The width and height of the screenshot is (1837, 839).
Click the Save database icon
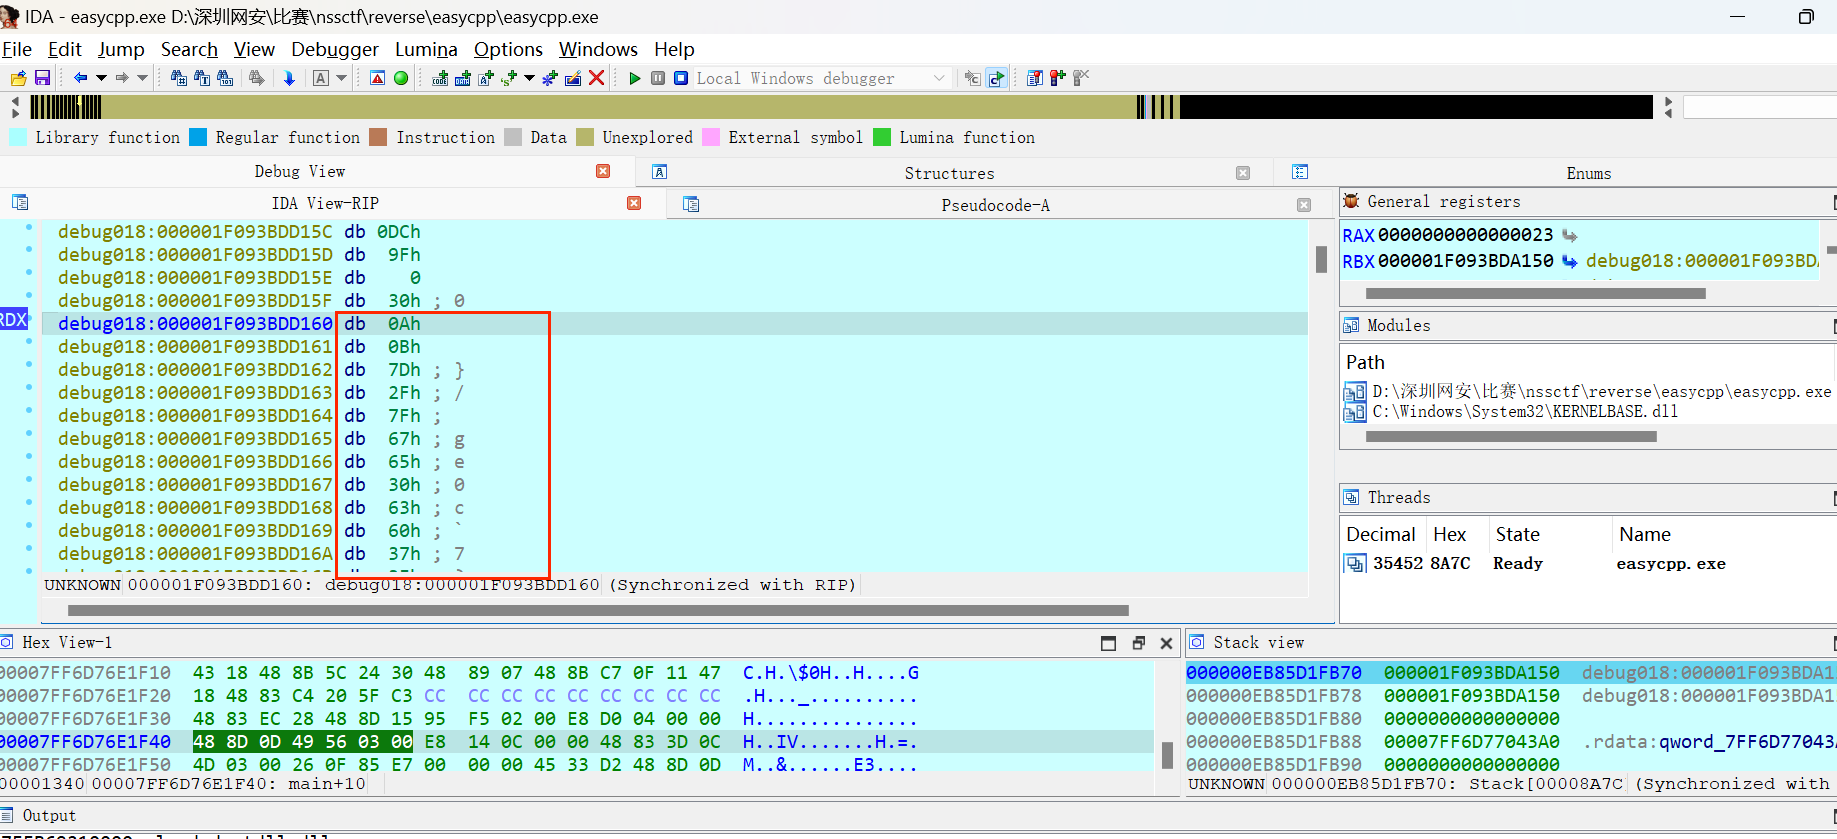coord(42,78)
